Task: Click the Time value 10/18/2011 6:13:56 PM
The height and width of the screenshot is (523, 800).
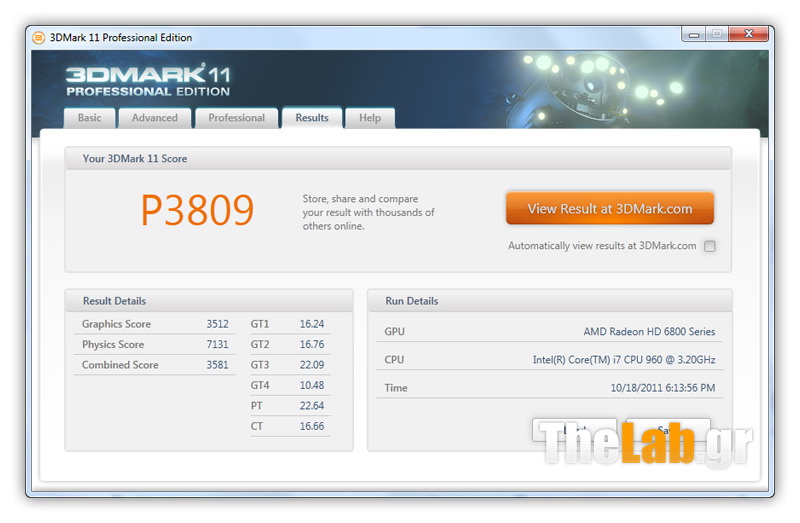Action: (663, 388)
